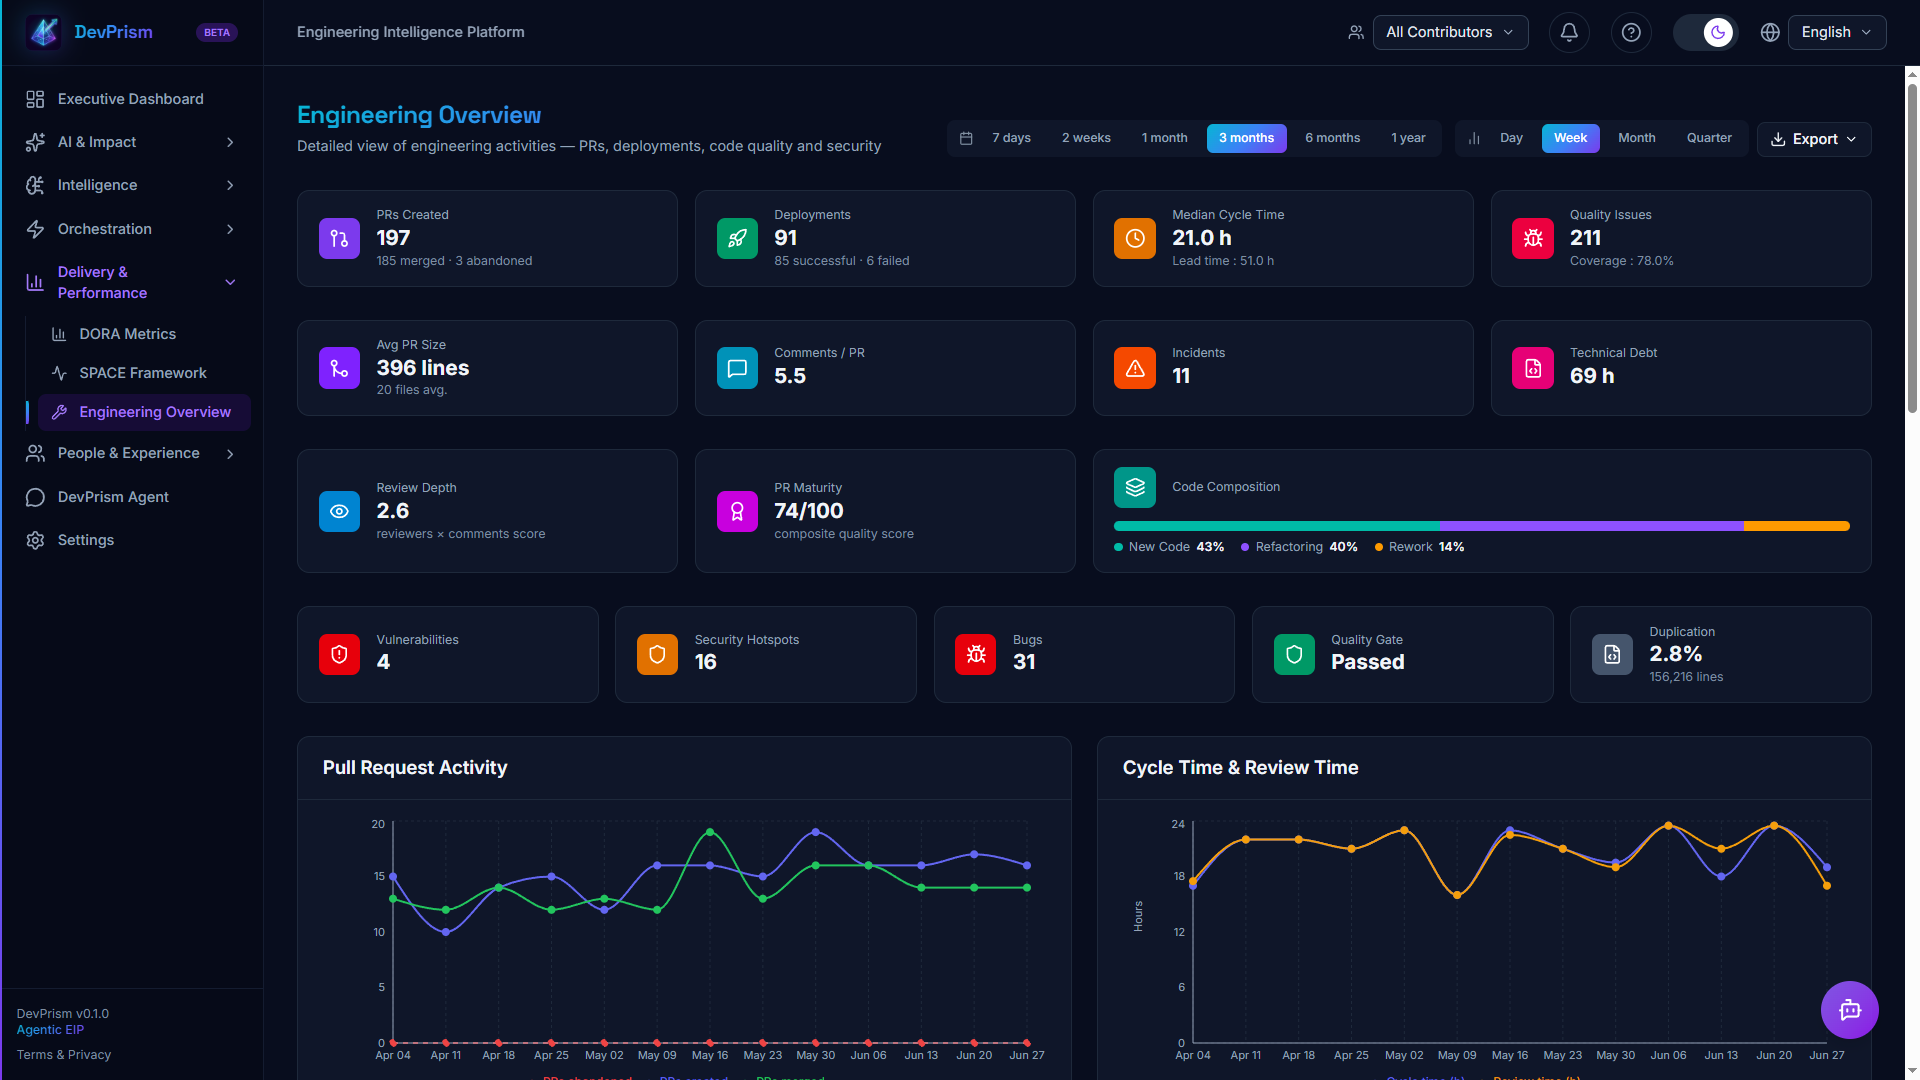The width and height of the screenshot is (1920, 1080).
Task: Collapse the Delivery & Performance section
Action: (x=132, y=282)
